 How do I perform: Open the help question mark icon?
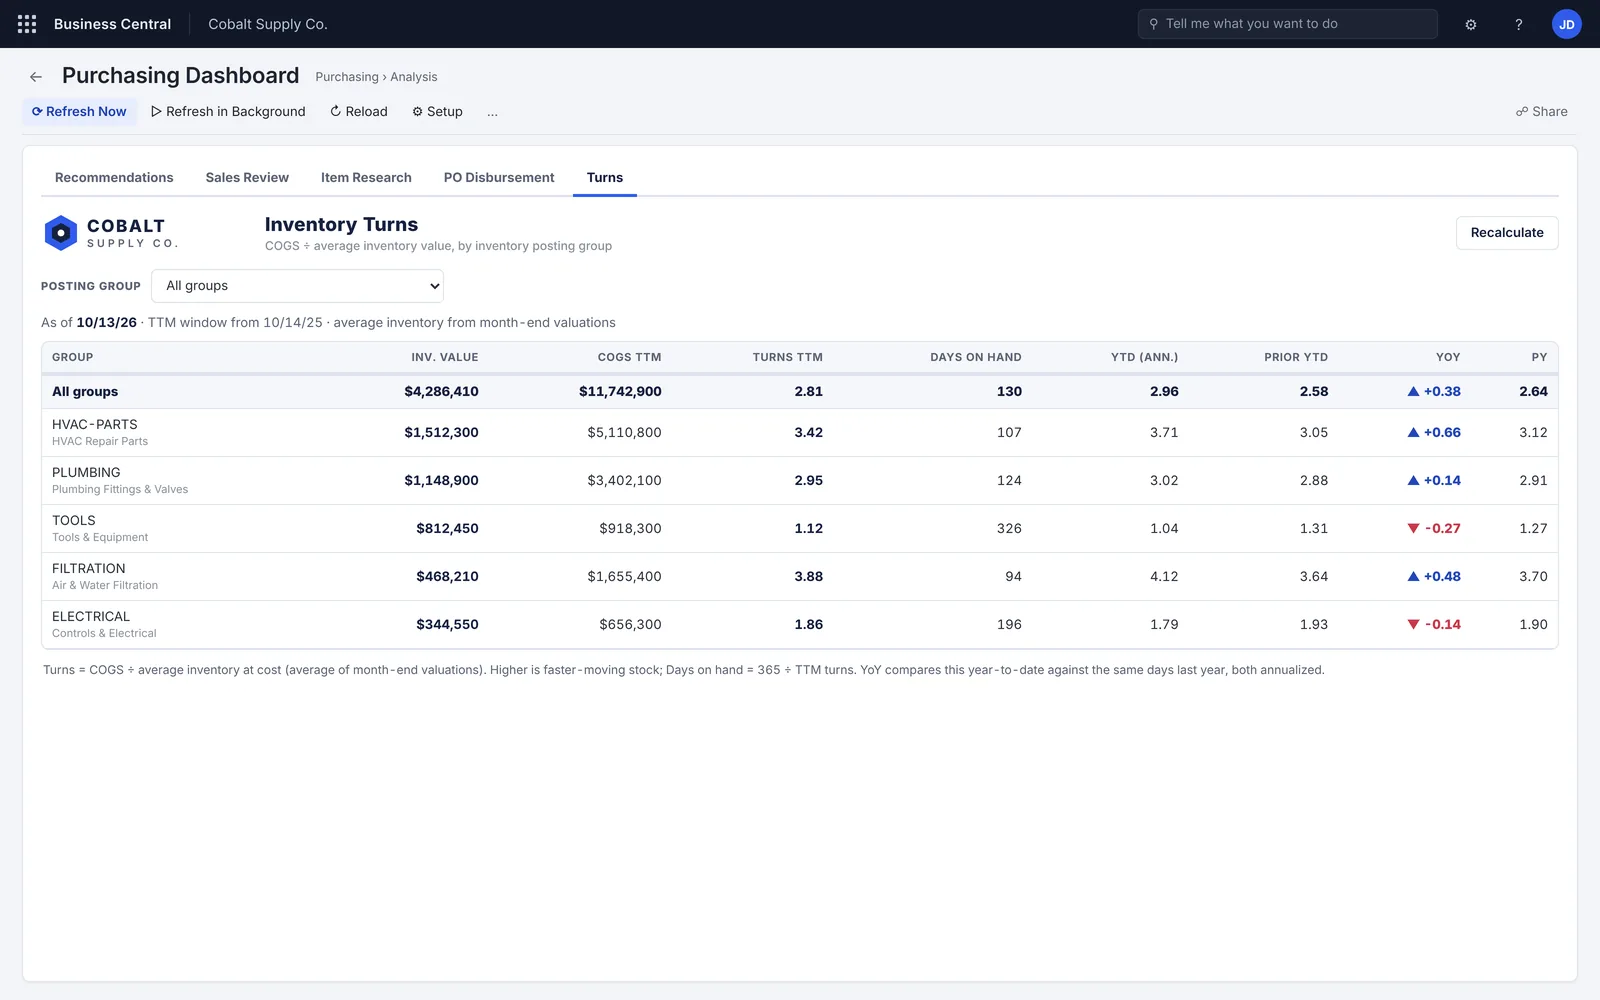pos(1519,24)
